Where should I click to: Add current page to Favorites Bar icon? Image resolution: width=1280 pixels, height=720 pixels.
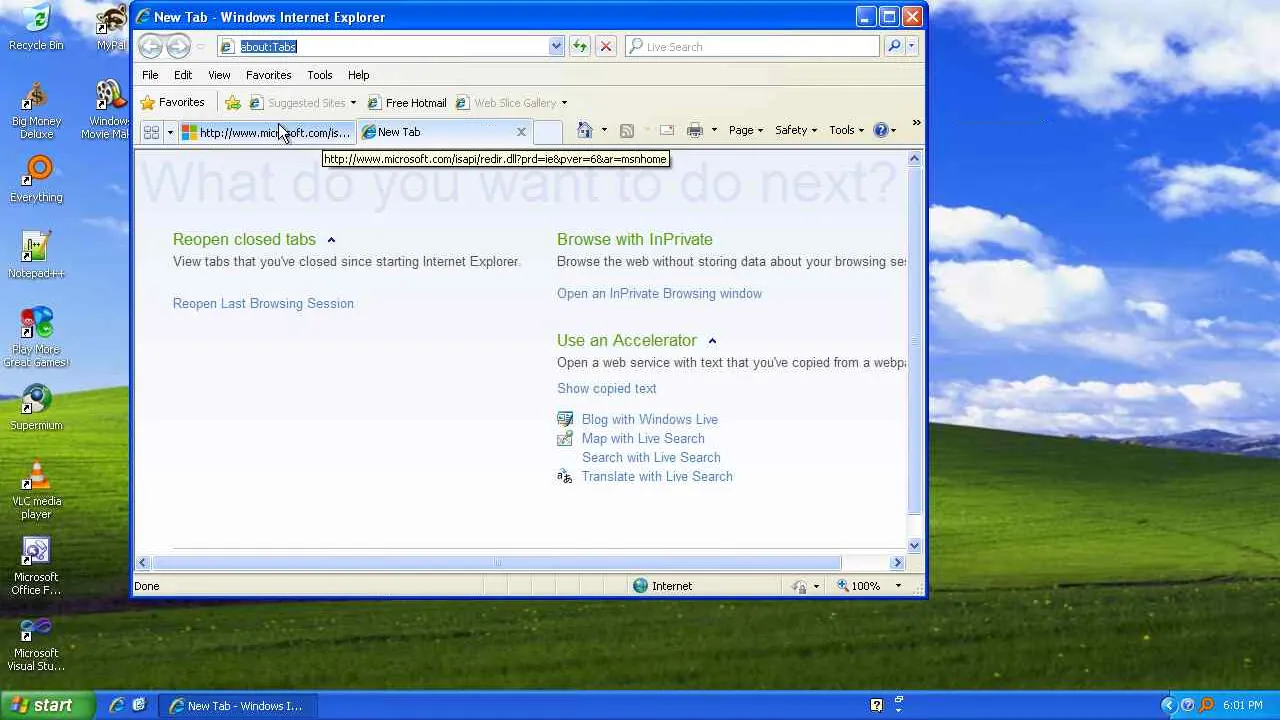(233, 102)
